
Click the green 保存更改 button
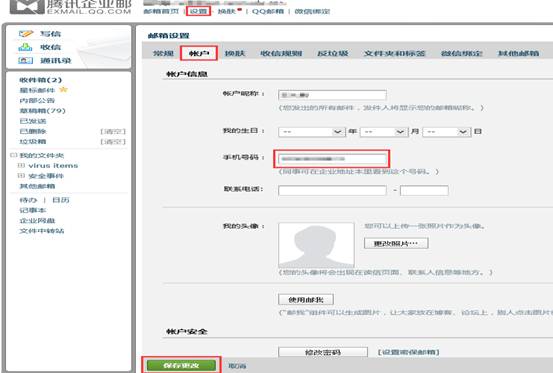pyautogui.click(x=181, y=365)
